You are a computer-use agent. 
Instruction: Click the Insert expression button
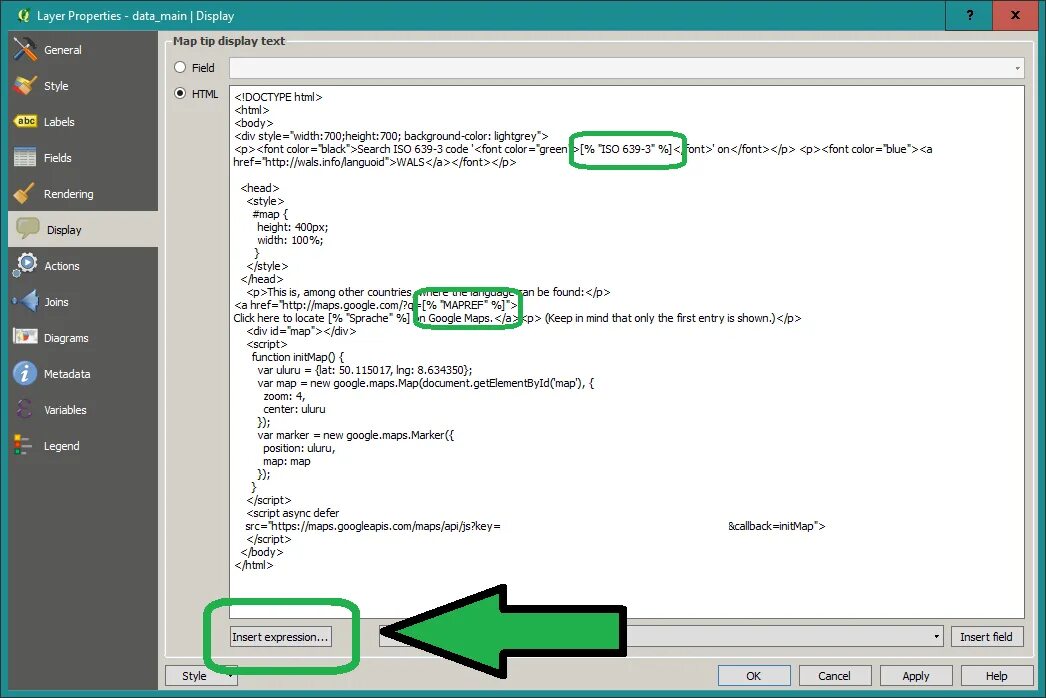[280, 637]
